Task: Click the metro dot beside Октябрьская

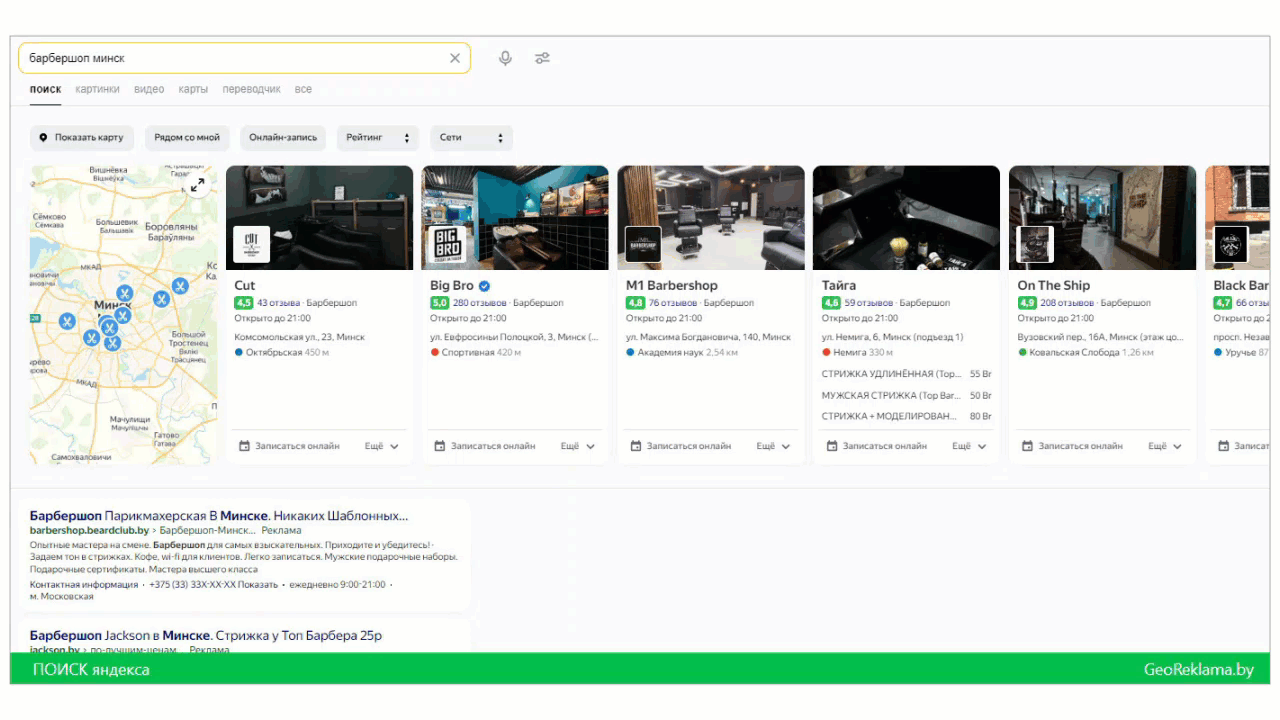Action: [239, 352]
